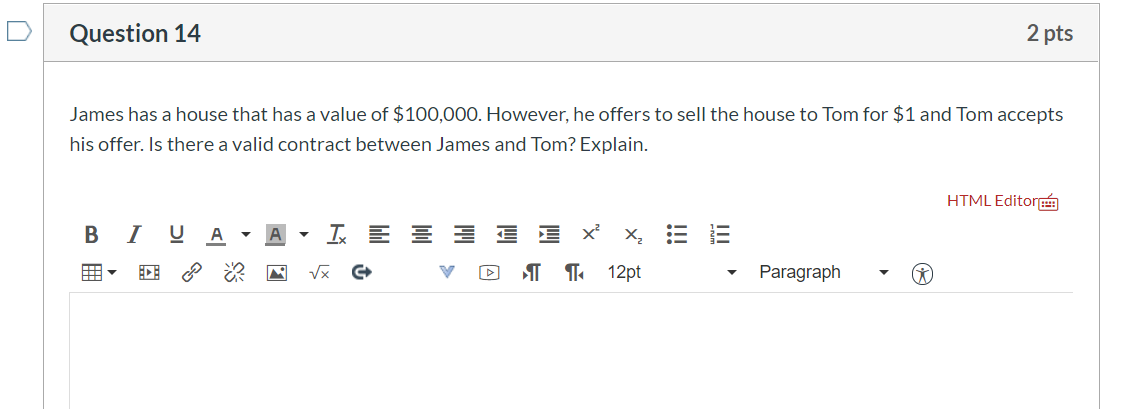
Task: Insert or edit media
Action: [x=149, y=273]
